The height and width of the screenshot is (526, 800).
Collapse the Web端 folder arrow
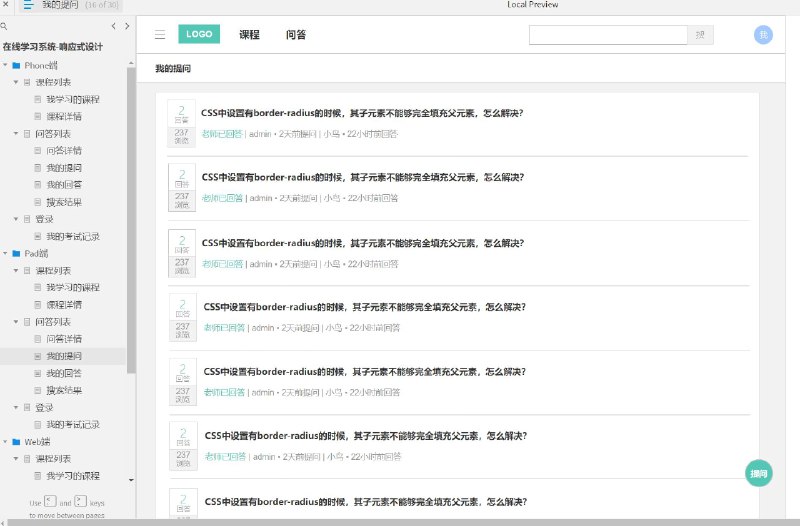[x=5, y=442]
